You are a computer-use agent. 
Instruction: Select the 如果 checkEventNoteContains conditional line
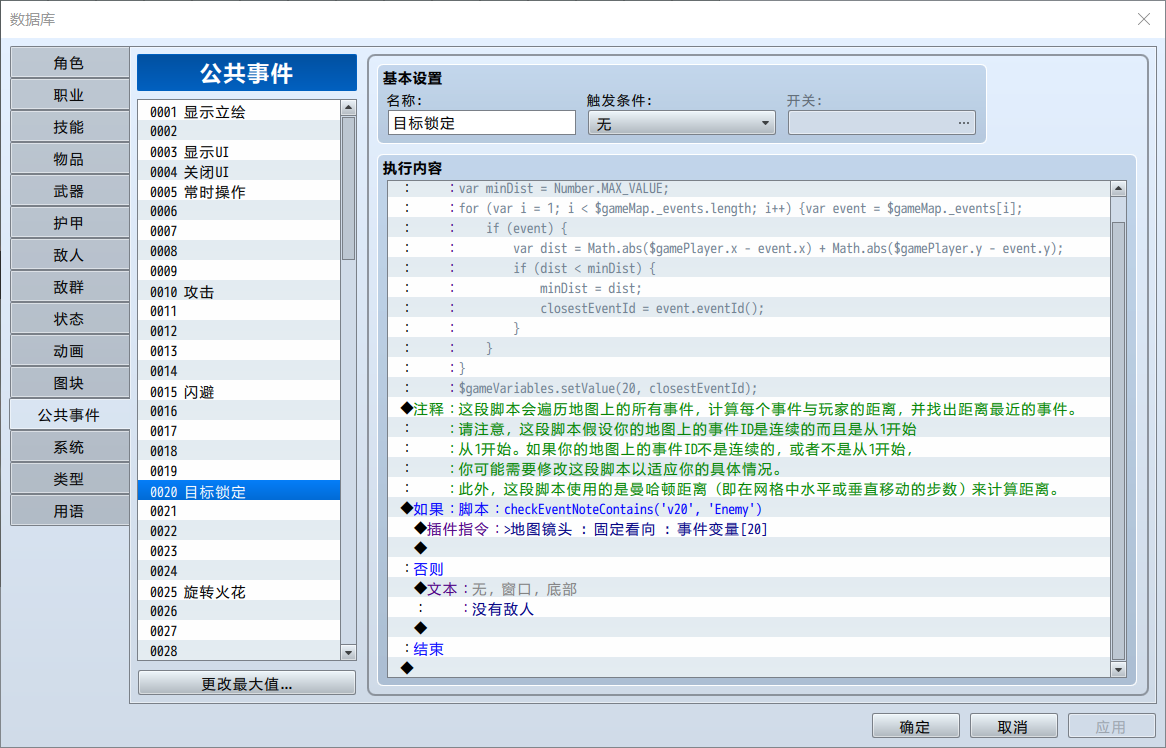coord(749,509)
